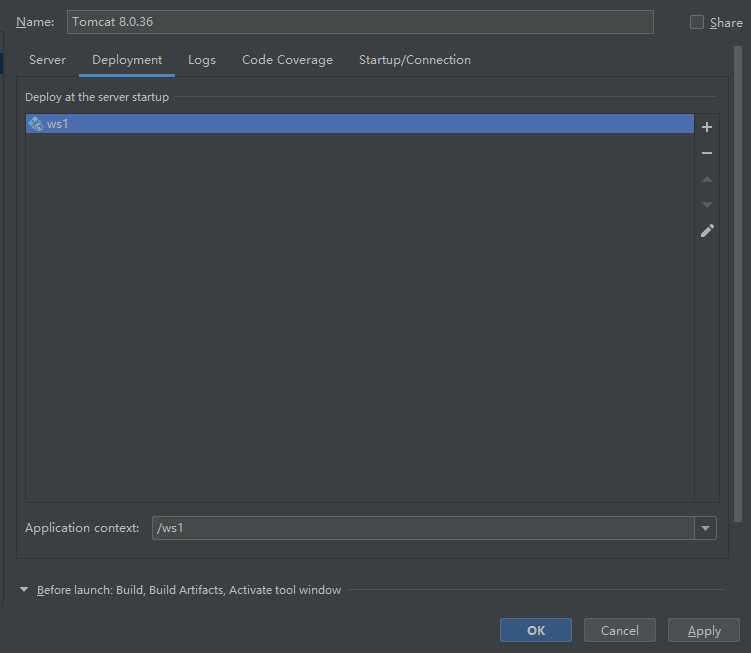Remove the selected ws1 artifact with minus icon

[706, 153]
